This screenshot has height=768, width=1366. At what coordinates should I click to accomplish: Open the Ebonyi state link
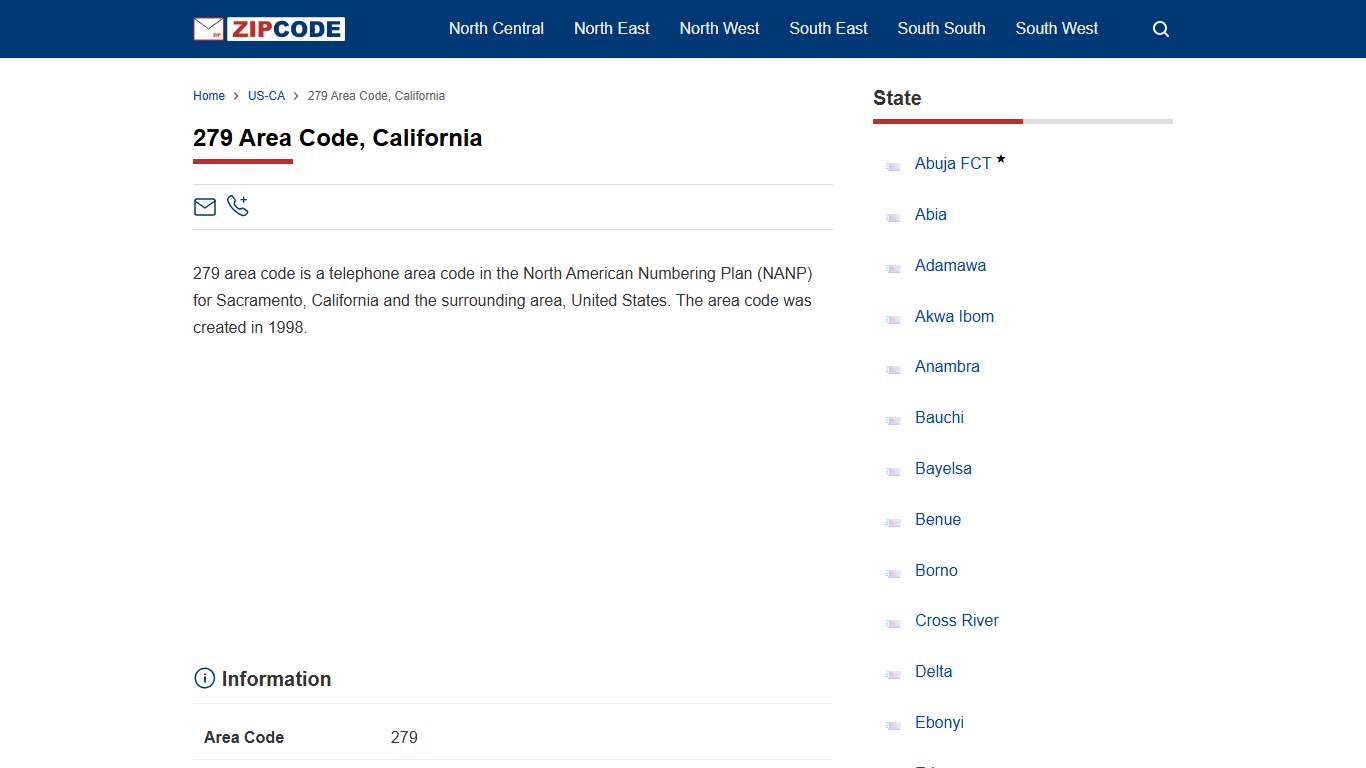[939, 722]
